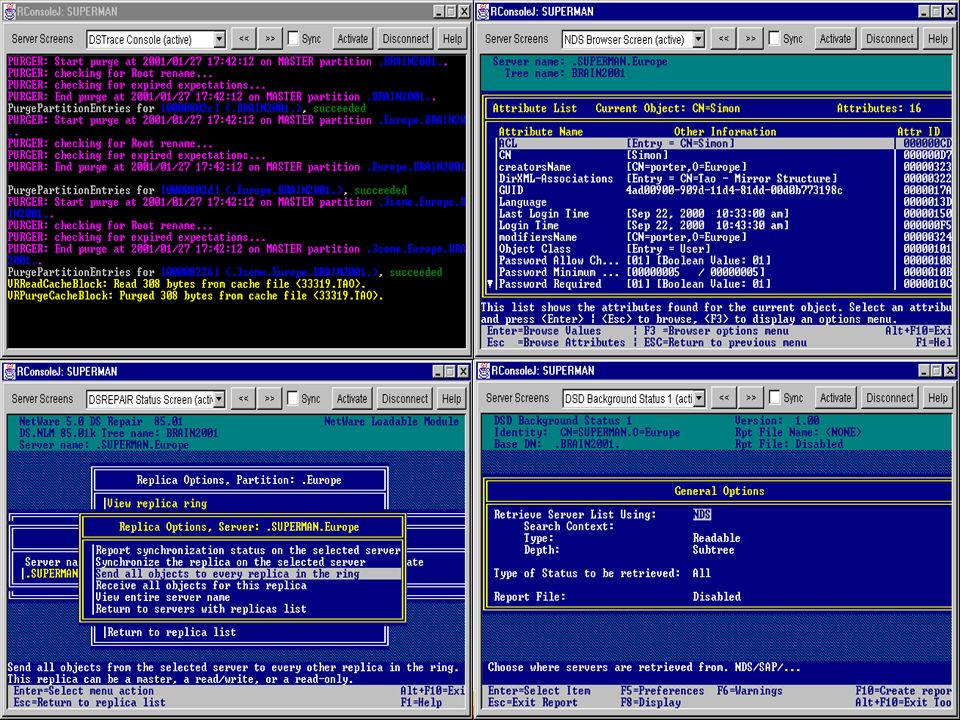Open Help in DSTrace Console window
This screenshot has height=720, width=960.
click(452, 39)
